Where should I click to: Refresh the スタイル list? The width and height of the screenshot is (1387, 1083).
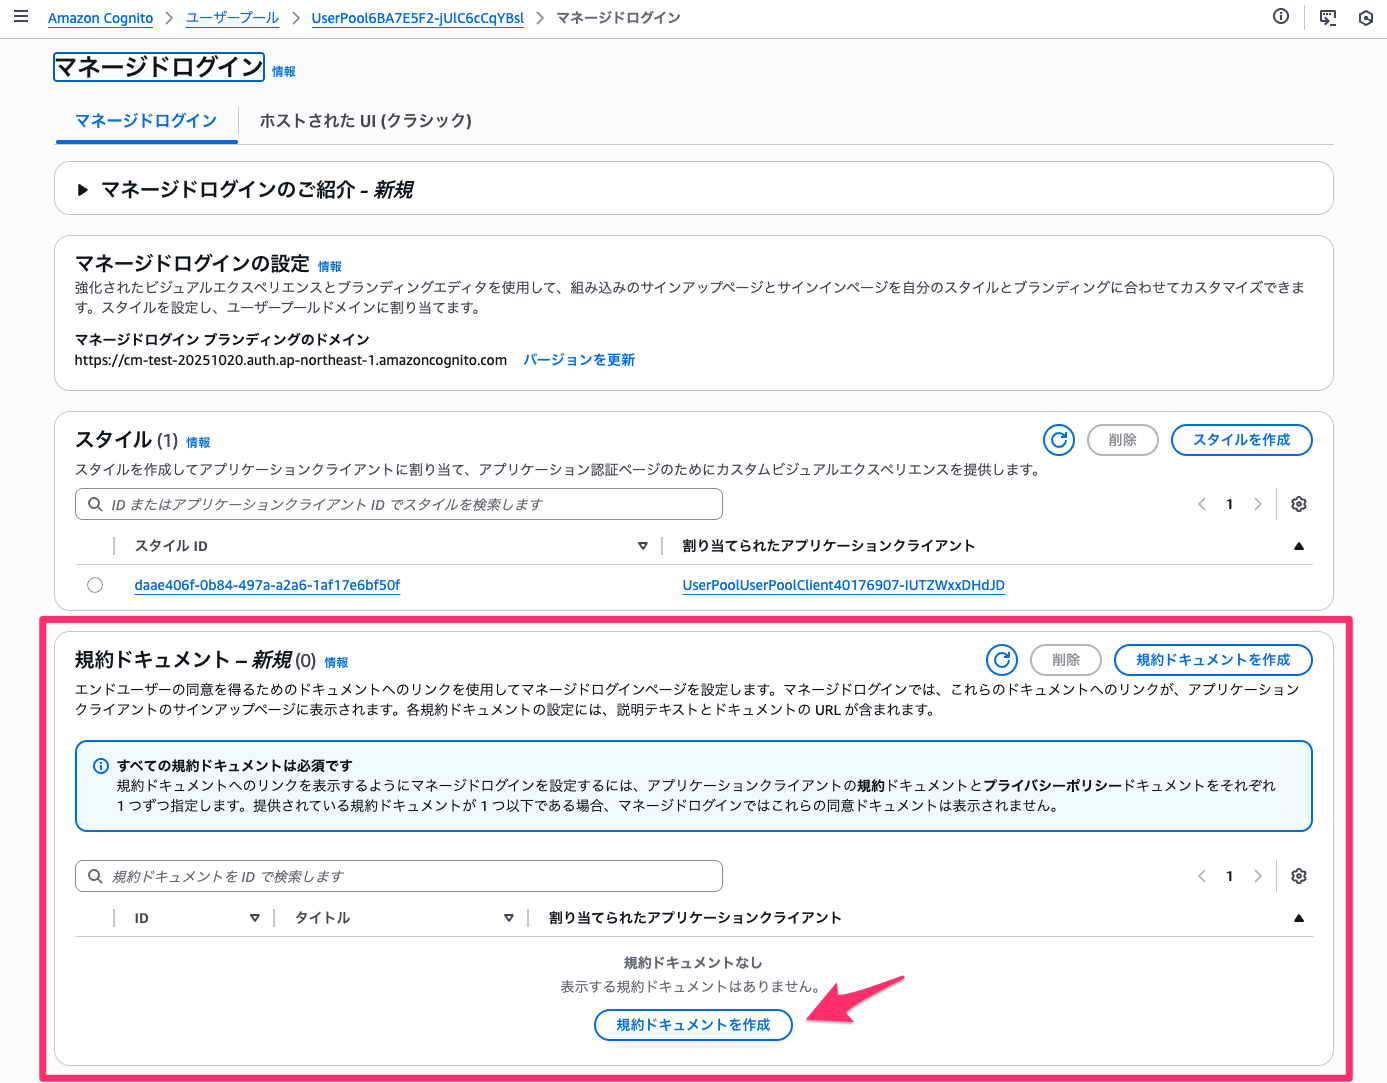click(x=1058, y=440)
